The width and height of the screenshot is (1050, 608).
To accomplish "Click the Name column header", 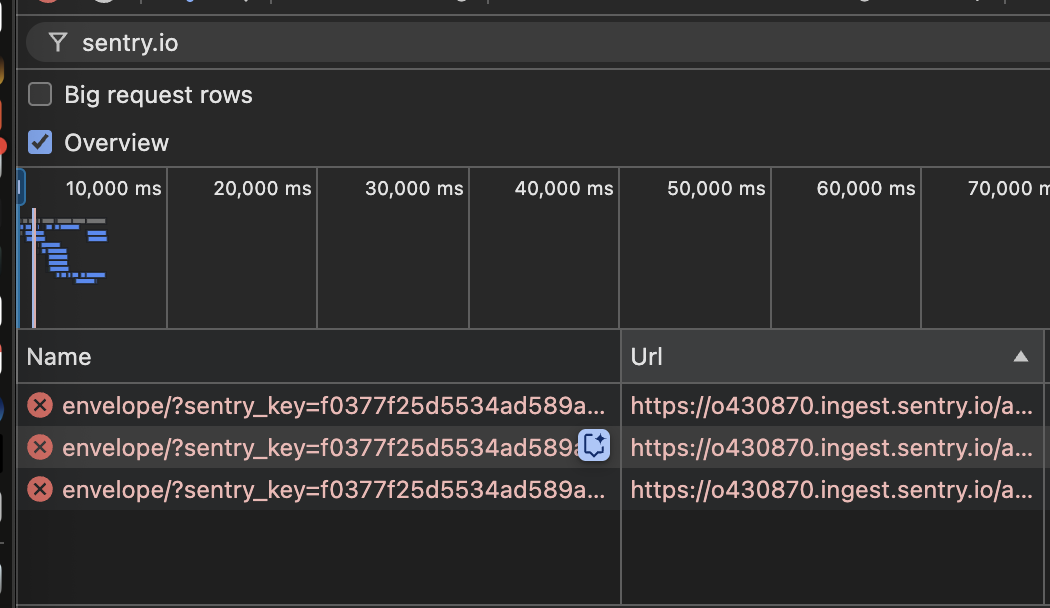I will tap(319, 356).
